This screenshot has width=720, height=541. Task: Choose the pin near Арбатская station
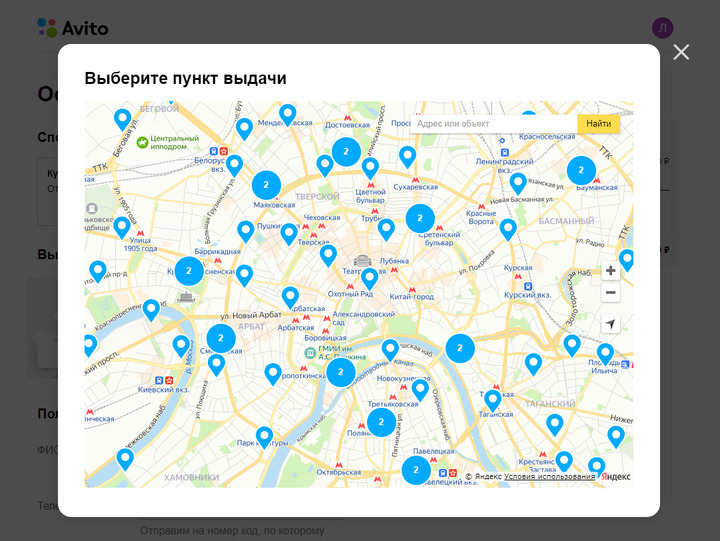coord(290,296)
